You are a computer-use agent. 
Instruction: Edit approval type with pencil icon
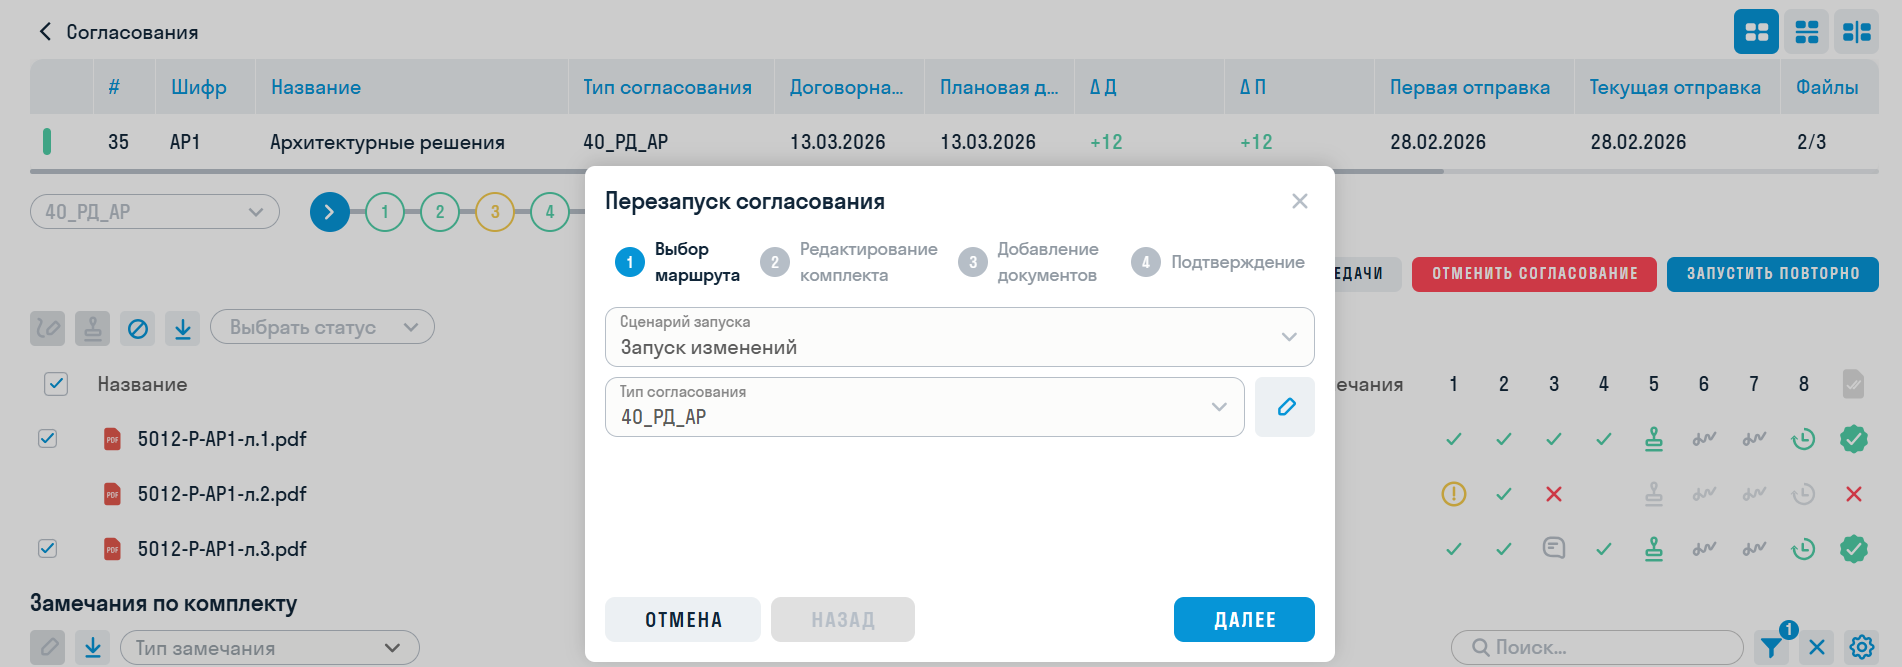pos(1285,407)
